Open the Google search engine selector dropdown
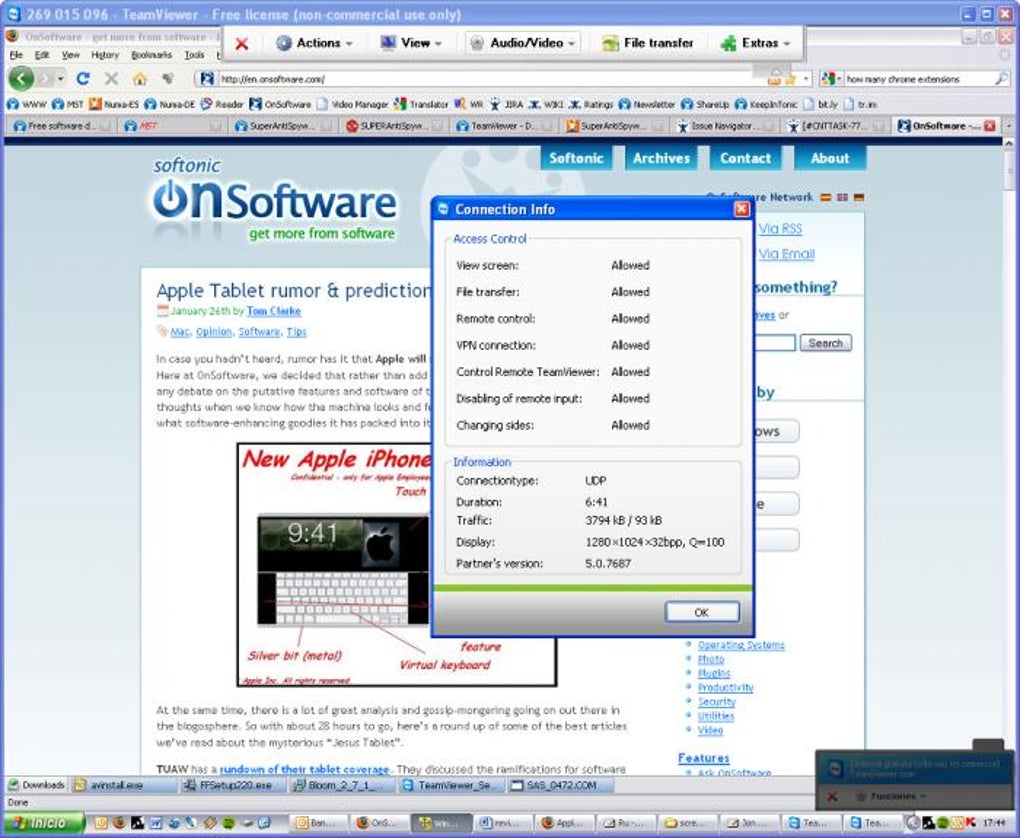Screen dimensions: 1020x838 point(831,79)
